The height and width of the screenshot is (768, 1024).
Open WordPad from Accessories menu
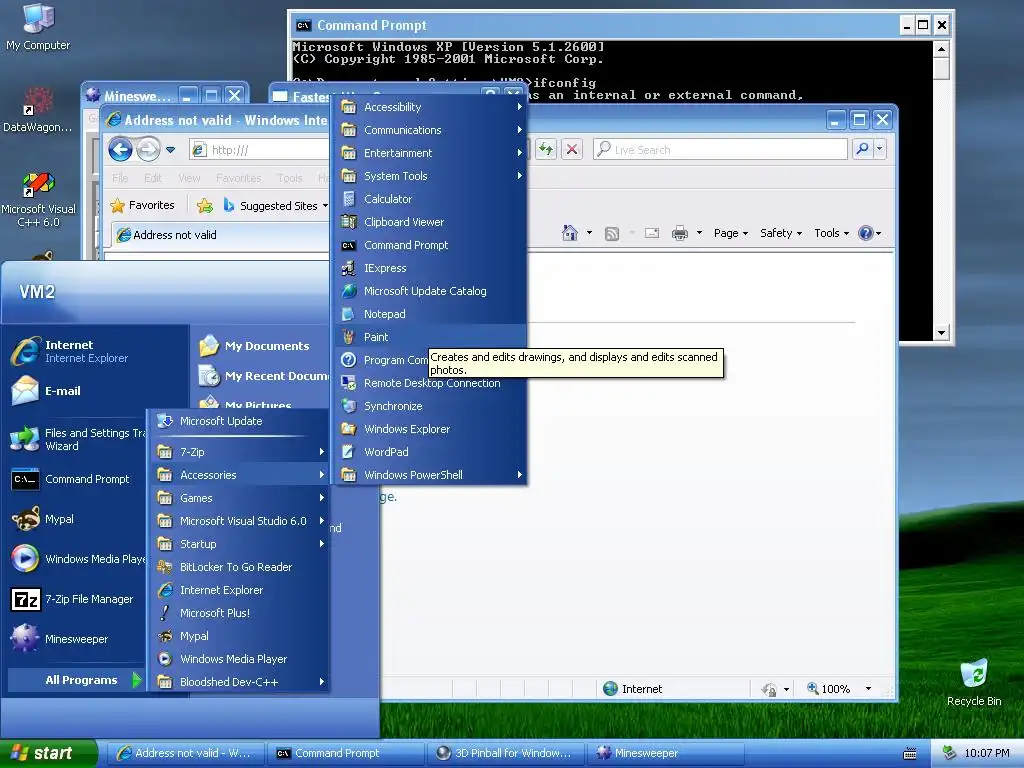(x=430, y=452)
